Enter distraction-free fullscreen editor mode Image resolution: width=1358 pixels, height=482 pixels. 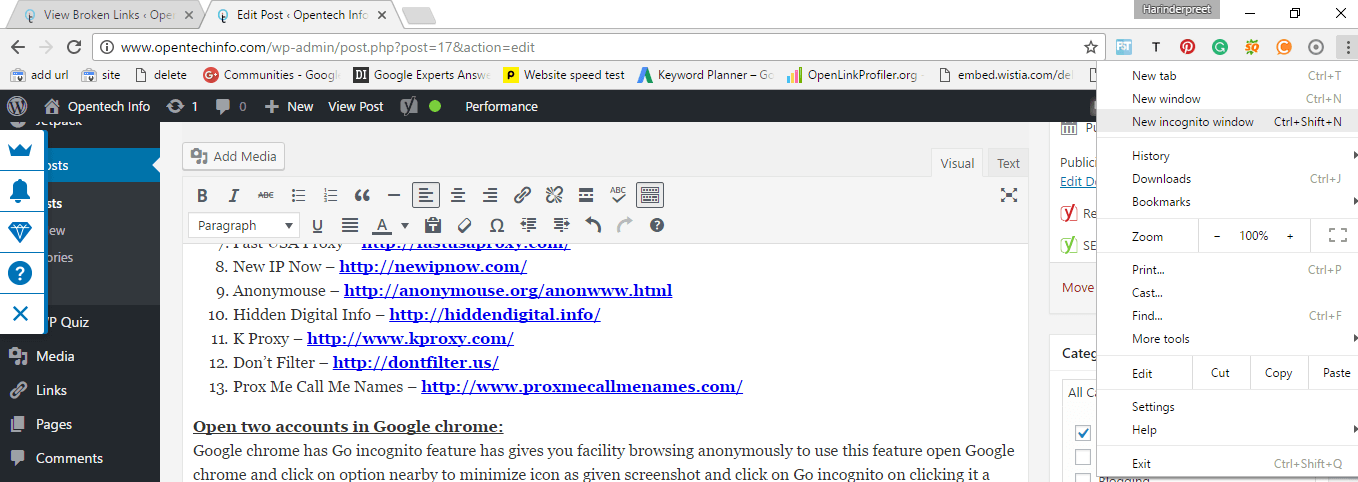(1009, 195)
